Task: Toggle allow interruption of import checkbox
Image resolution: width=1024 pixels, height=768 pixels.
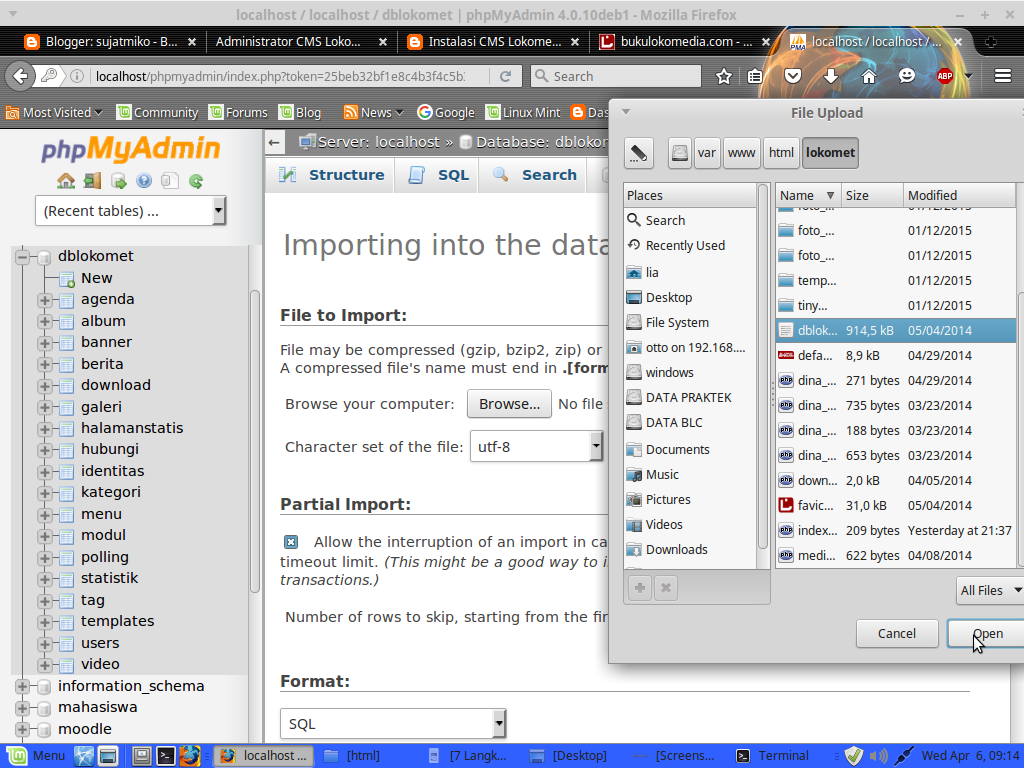Action: pos(291,542)
